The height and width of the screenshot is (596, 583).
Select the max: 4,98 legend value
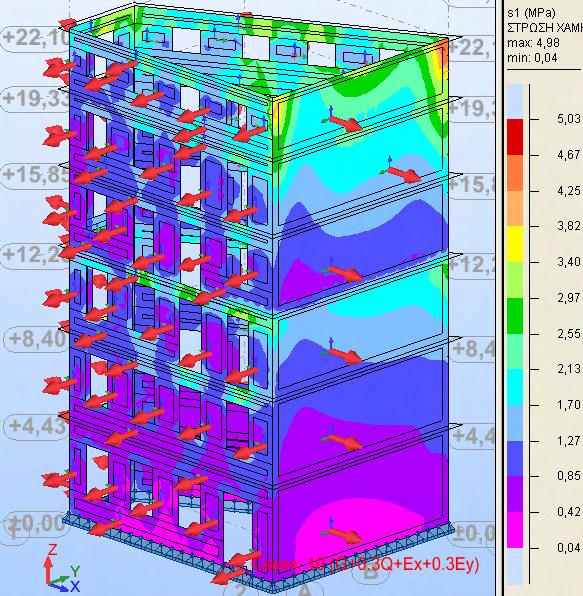pos(533,43)
